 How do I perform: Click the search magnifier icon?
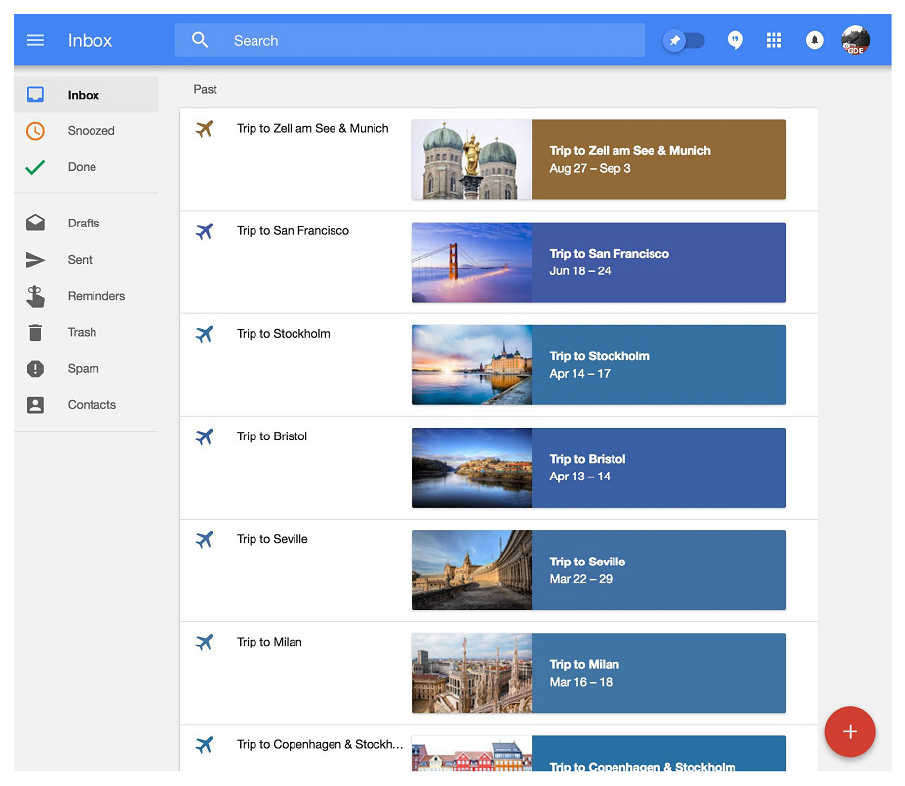[200, 40]
